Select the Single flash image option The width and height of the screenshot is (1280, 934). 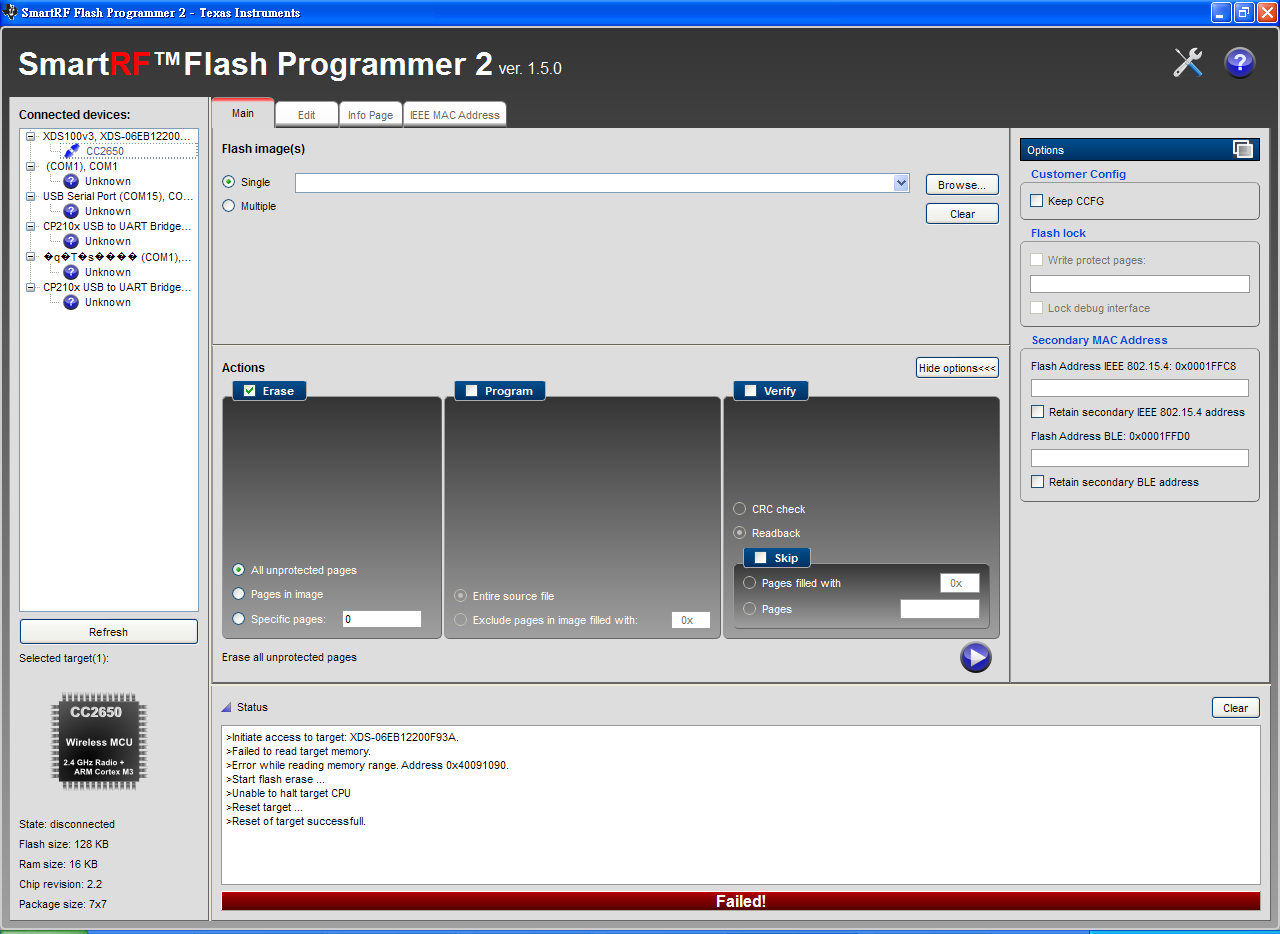(229, 182)
